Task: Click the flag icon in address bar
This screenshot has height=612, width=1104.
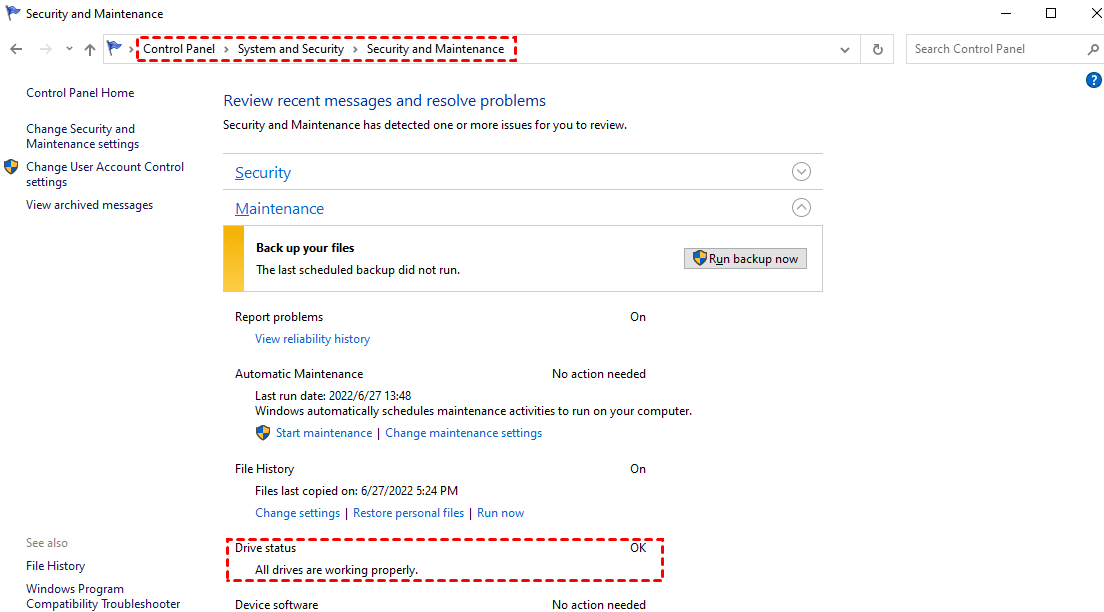Action: [x=114, y=49]
